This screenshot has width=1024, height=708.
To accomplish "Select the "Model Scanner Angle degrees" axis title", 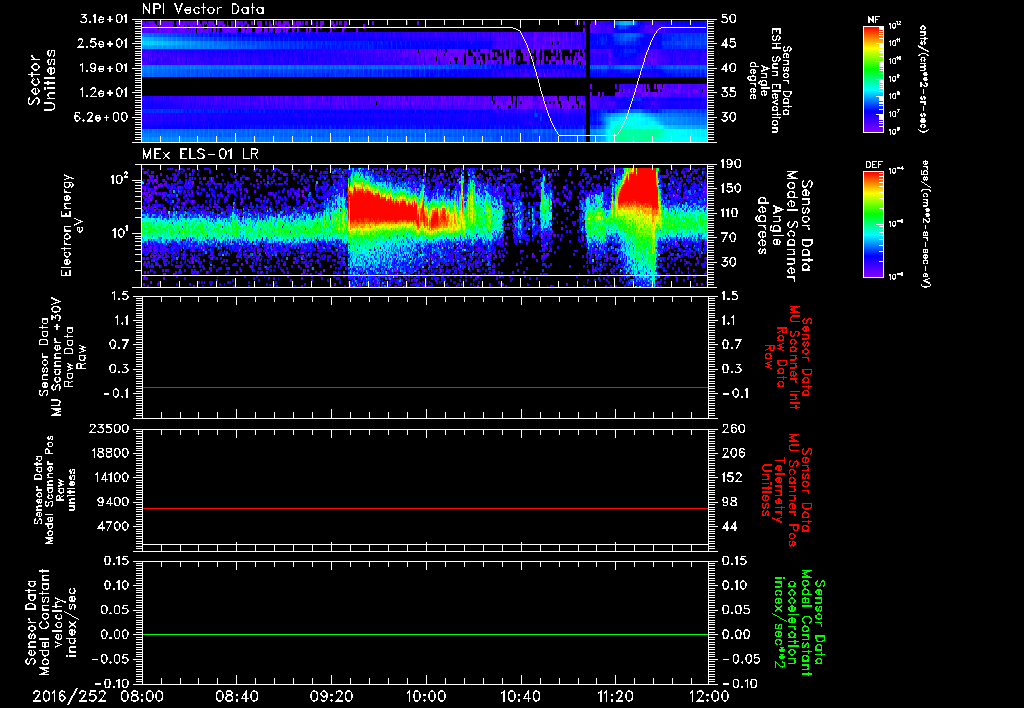I will click(784, 225).
